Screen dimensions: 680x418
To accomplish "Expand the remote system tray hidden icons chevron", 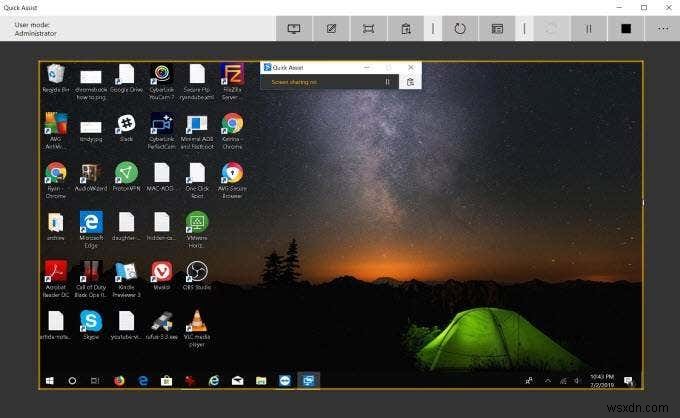I will click(548, 381).
